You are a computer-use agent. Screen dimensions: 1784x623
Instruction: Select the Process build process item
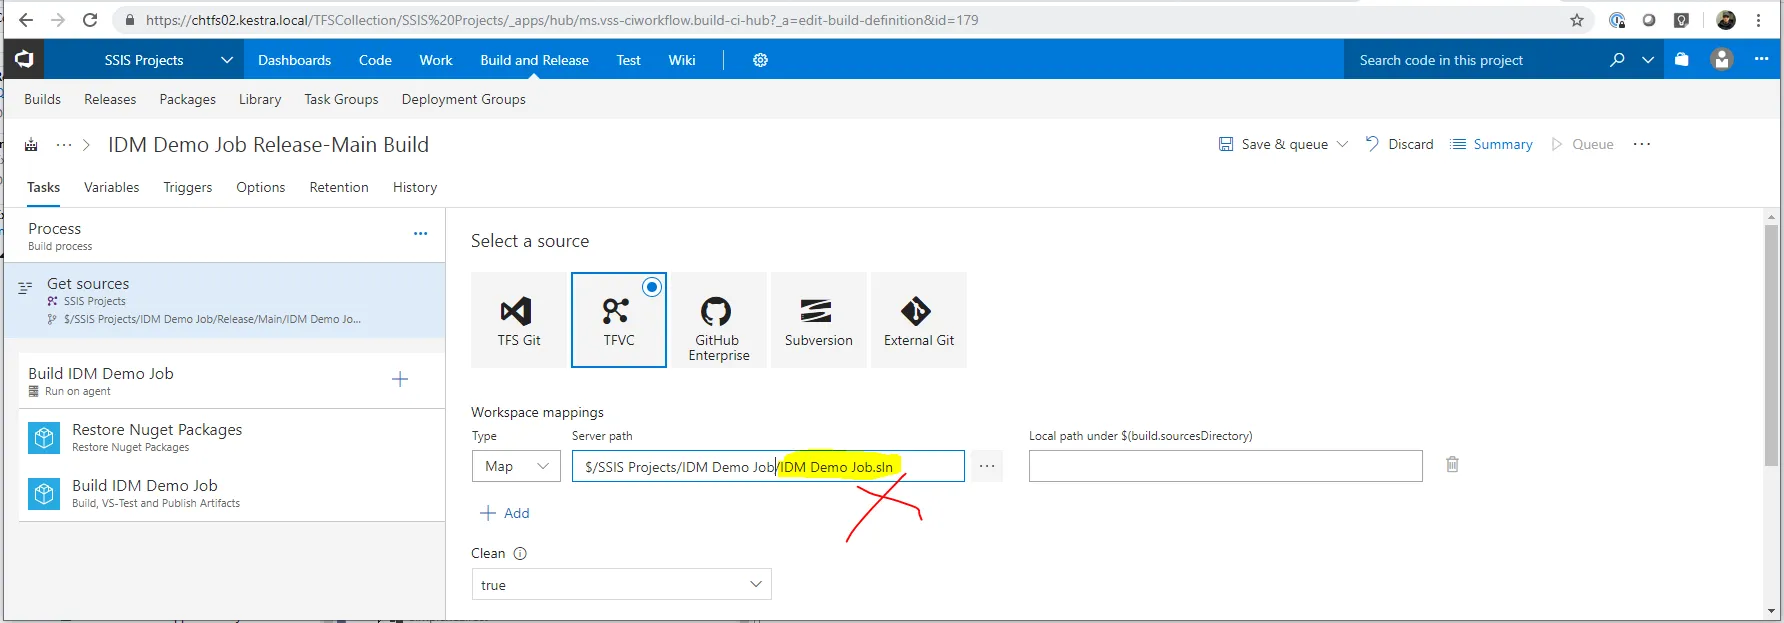(x=225, y=236)
